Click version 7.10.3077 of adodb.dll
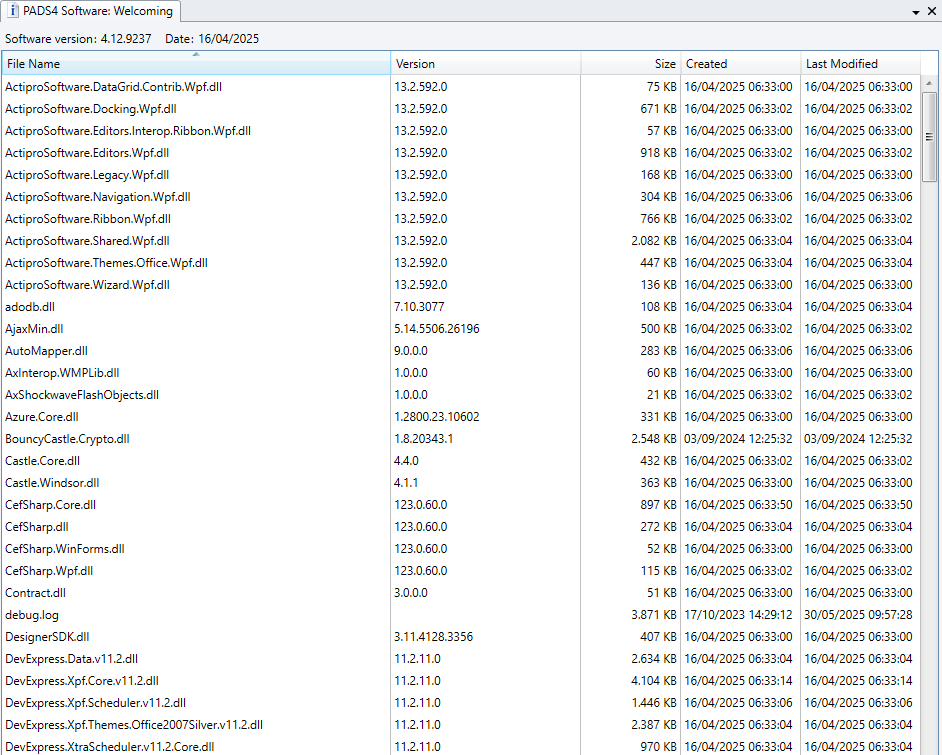The image size is (942, 755). tap(419, 307)
